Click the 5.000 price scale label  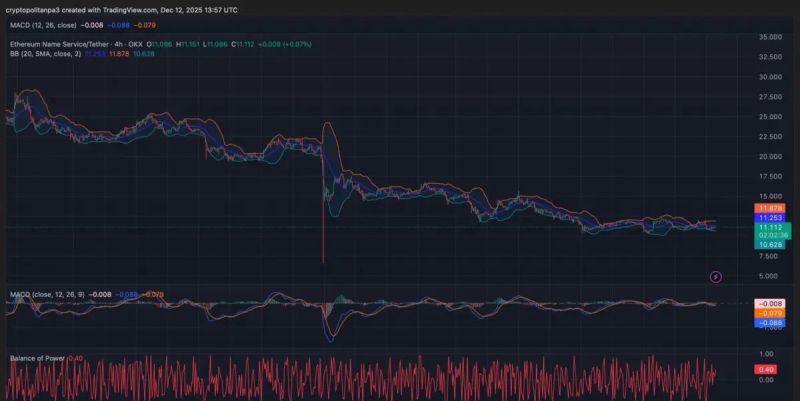pyautogui.click(x=768, y=276)
